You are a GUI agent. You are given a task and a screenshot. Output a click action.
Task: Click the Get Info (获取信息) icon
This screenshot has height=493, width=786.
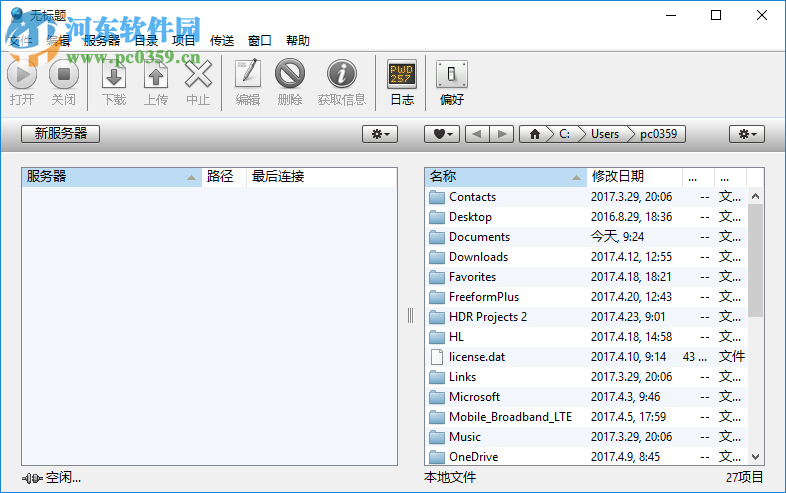pyautogui.click(x=342, y=74)
